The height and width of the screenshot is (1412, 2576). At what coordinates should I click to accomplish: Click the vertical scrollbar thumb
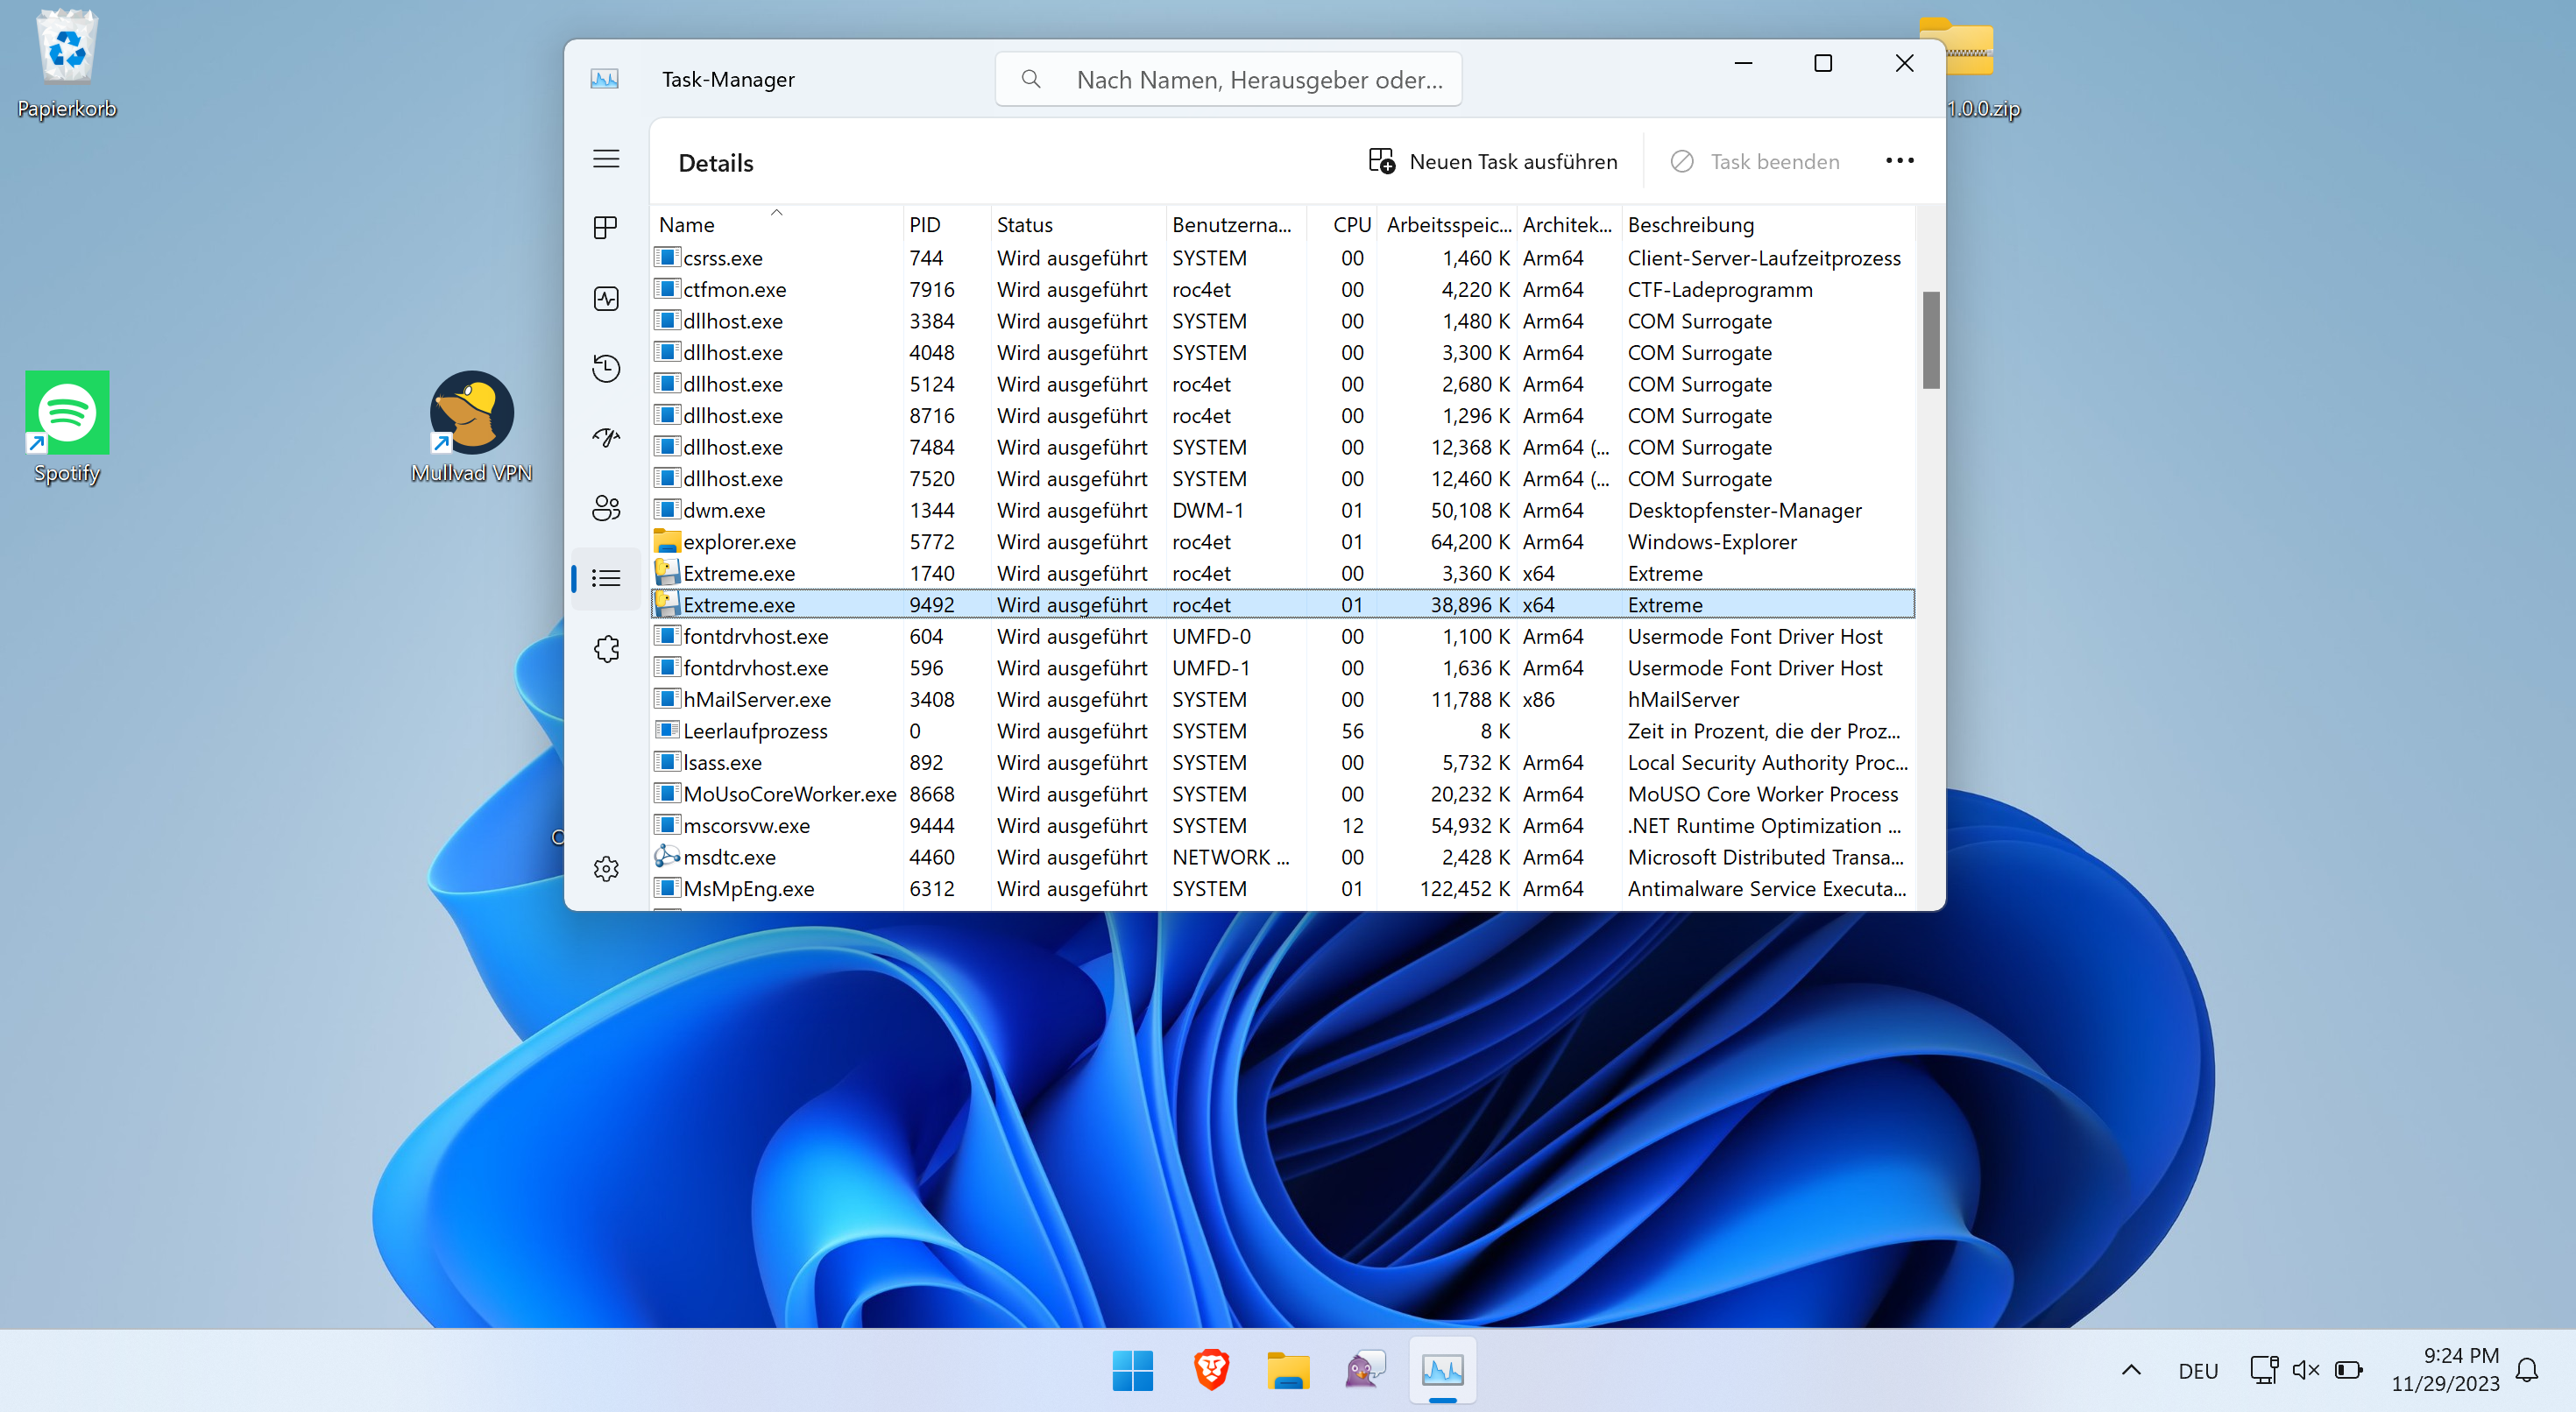(x=1930, y=340)
